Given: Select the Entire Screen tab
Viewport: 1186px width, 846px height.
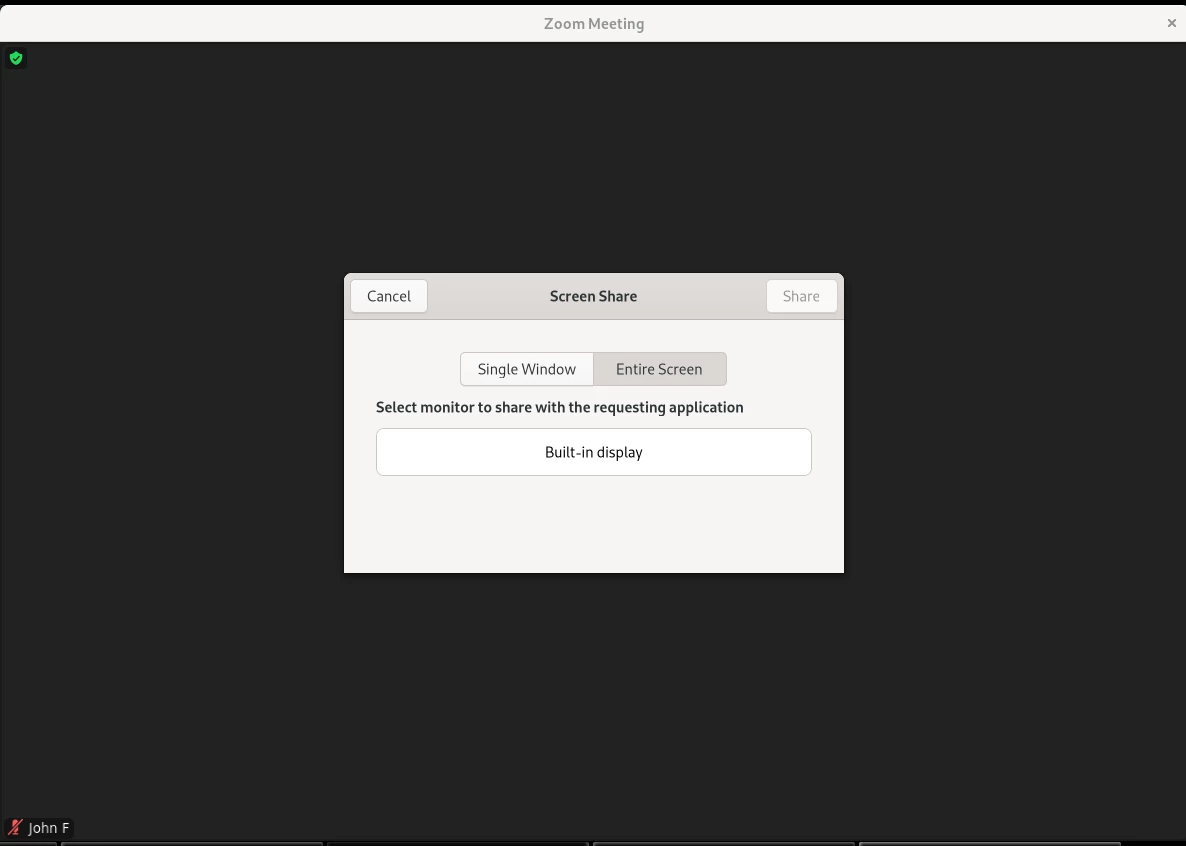Looking at the screenshot, I should (x=659, y=369).
